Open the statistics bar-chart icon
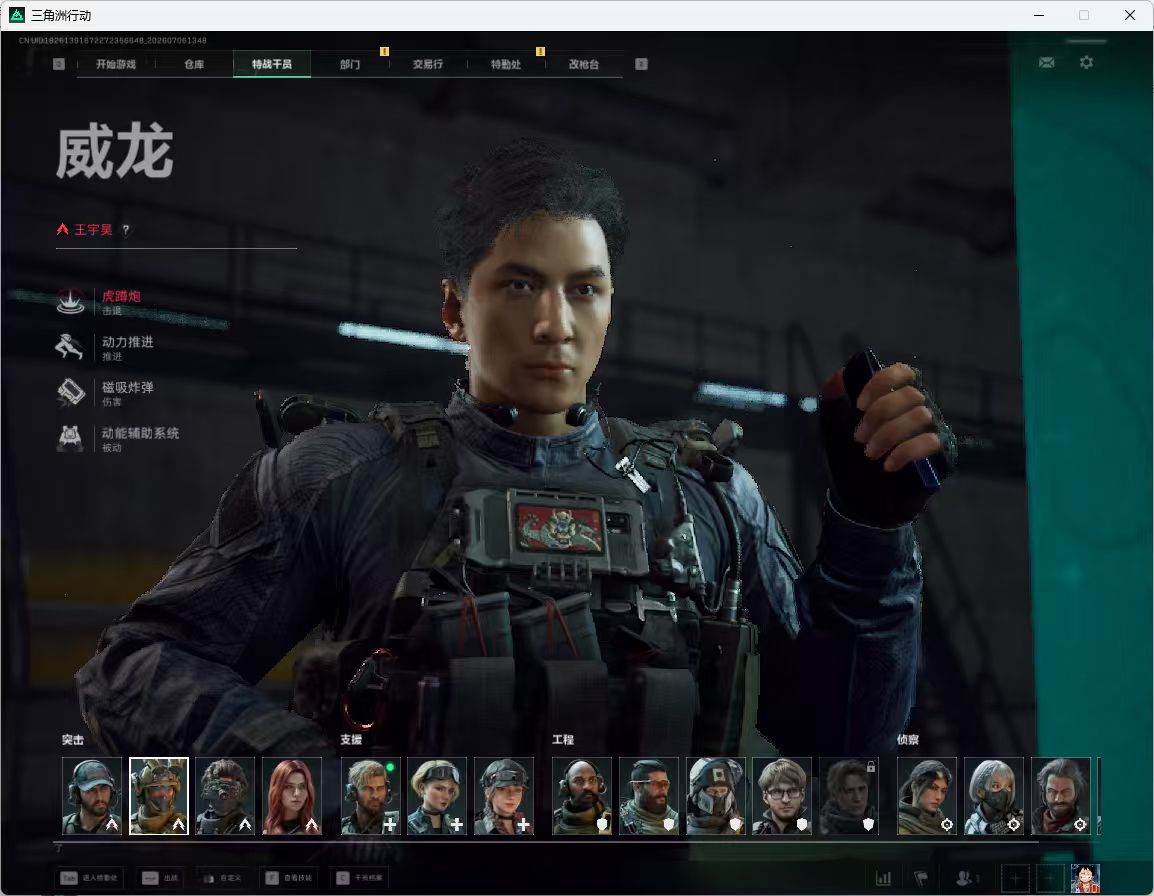The height and width of the screenshot is (896, 1154). [883, 878]
